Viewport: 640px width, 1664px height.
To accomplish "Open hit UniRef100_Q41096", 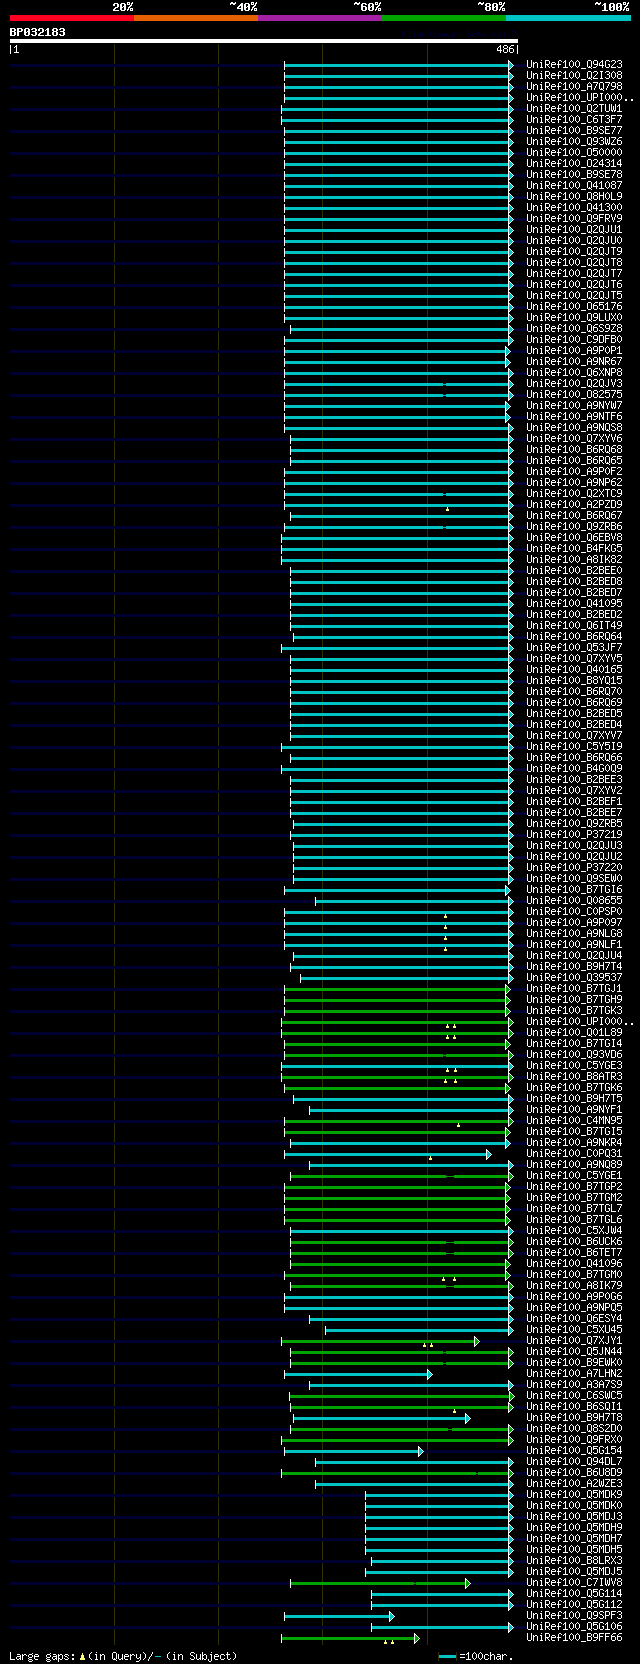I will click(574, 1264).
